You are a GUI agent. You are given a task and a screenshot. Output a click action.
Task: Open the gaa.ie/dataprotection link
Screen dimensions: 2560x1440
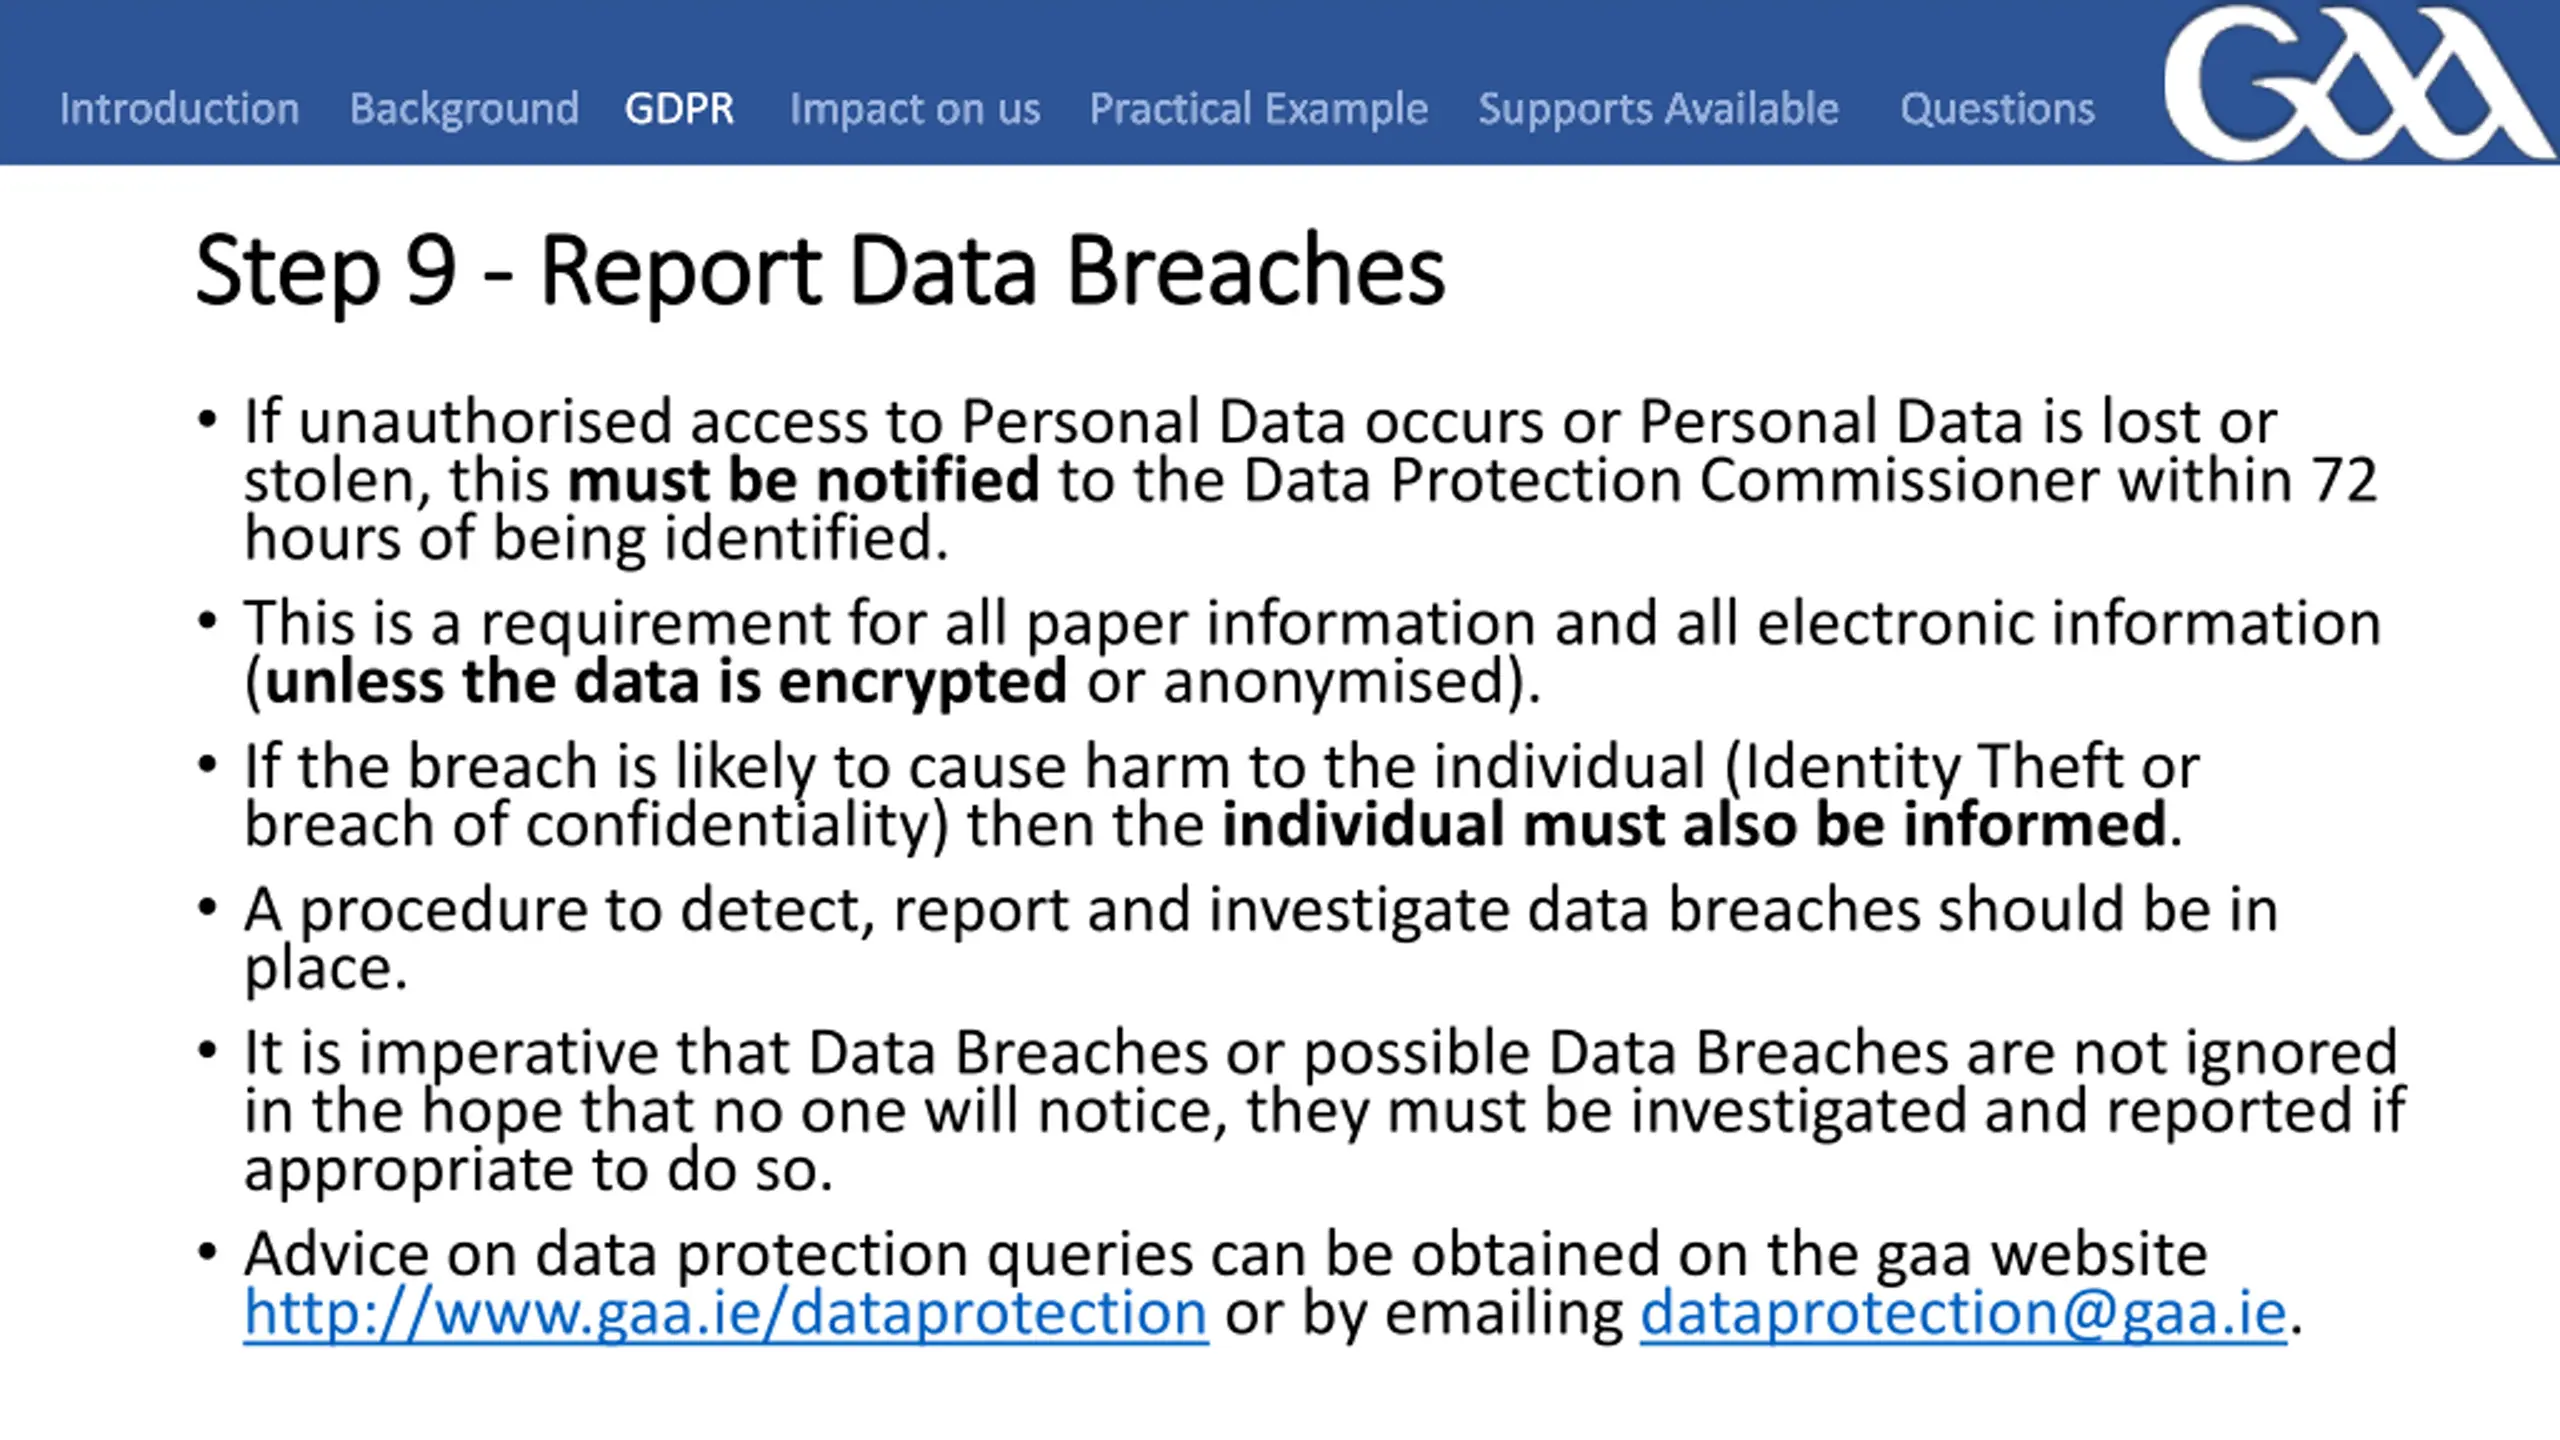click(x=726, y=1313)
